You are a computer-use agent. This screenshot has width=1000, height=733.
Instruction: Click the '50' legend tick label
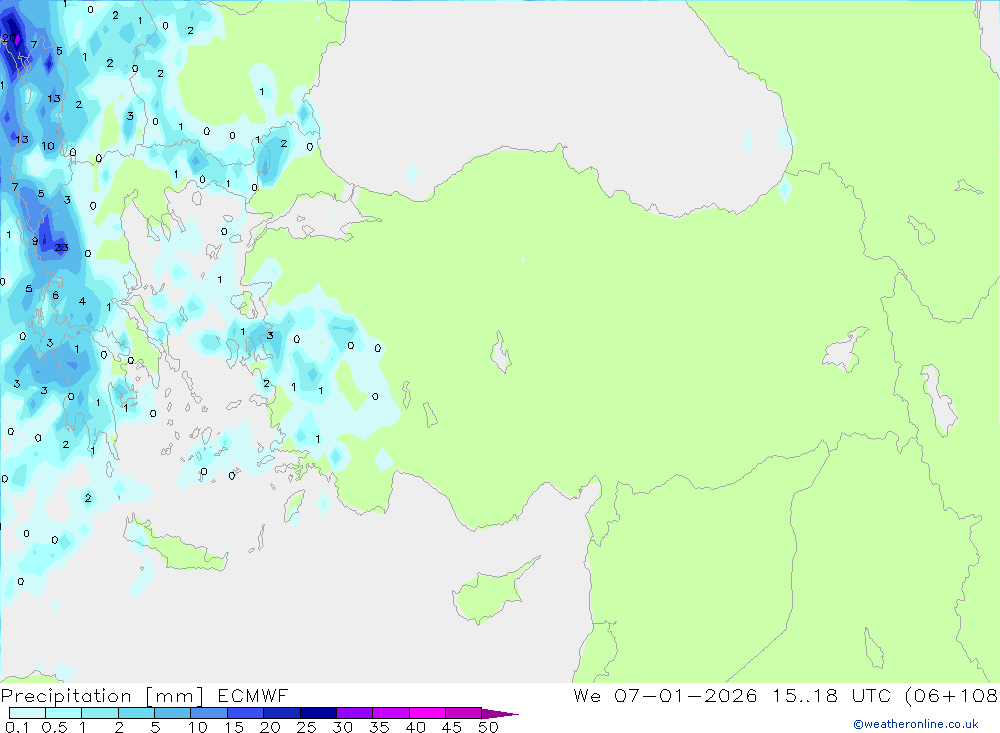tap(488, 727)
